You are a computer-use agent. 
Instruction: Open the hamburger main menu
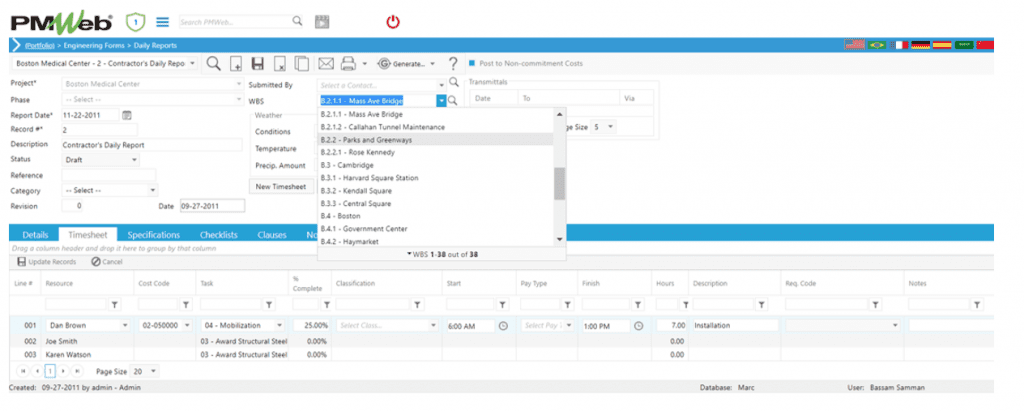pyautogui.click(x=163, y=22)
